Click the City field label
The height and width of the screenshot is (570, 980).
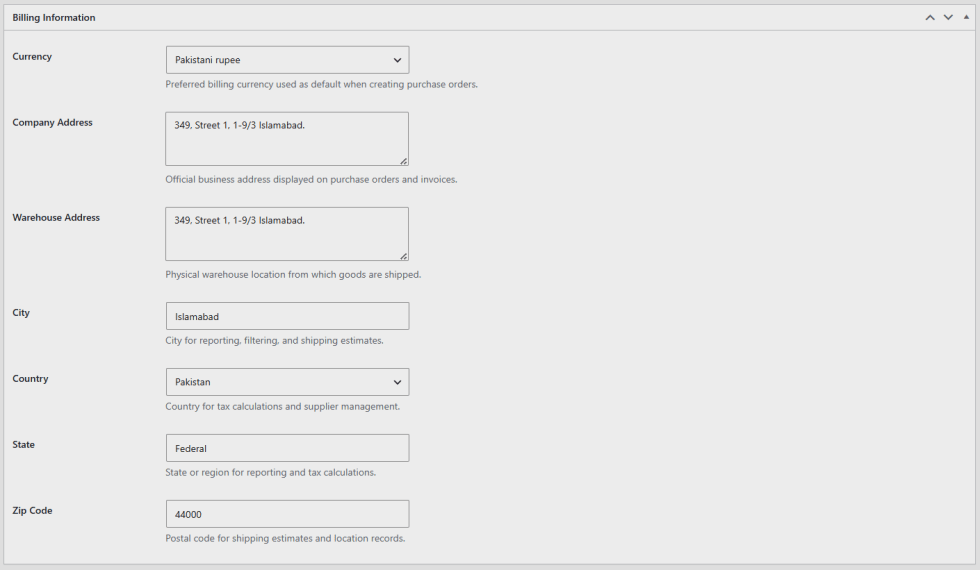(21, 312)
